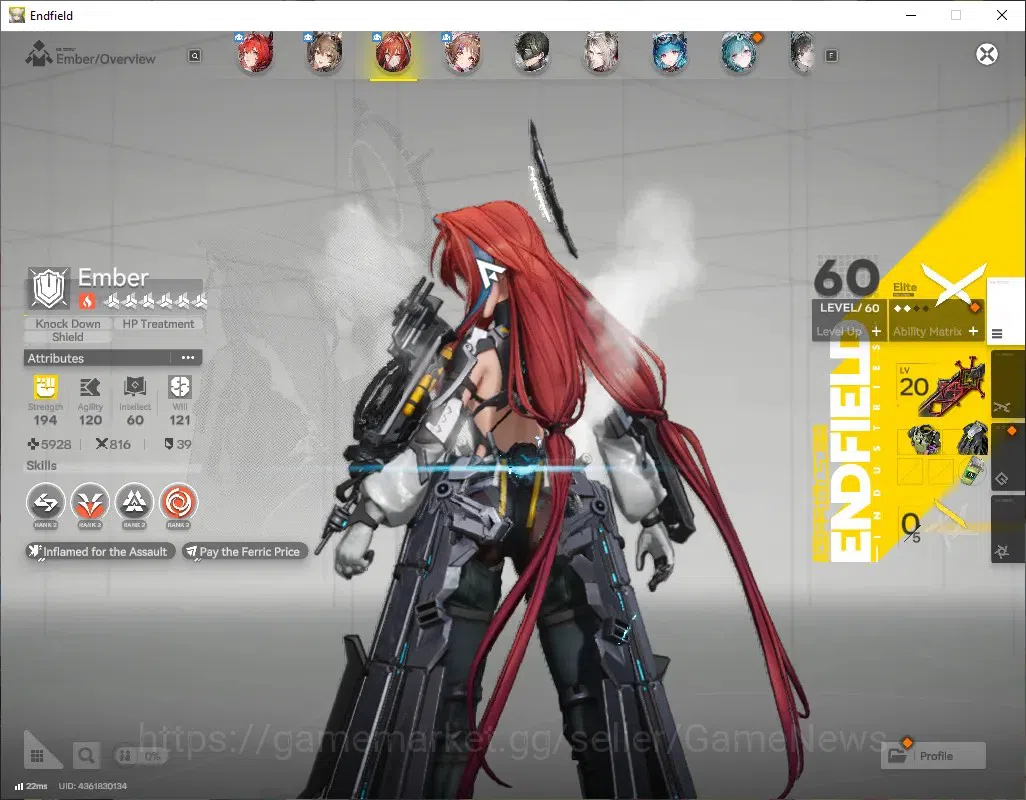1026x800 pixels.
Task: Open Ability Matrix with plus button
Action: 973,331
